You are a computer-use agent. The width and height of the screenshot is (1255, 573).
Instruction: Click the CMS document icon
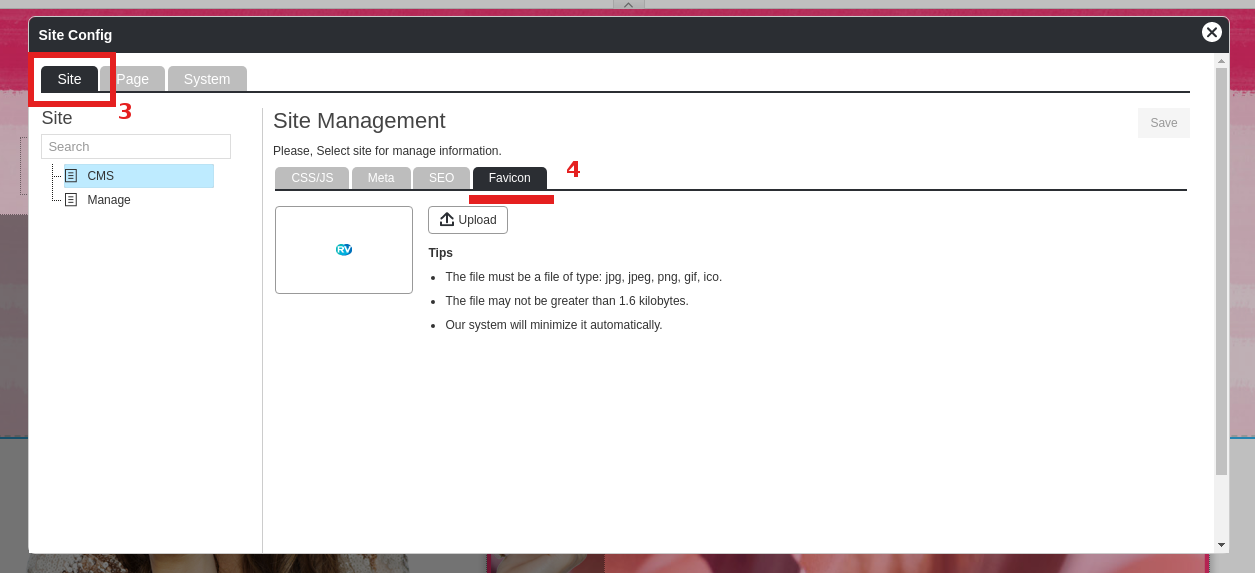pos(71,176)
